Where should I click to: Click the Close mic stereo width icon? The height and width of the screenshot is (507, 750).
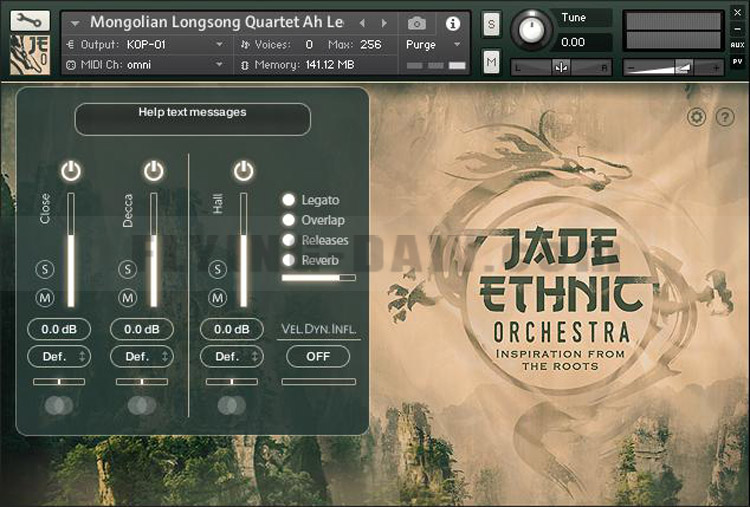(x=59, y=406)
